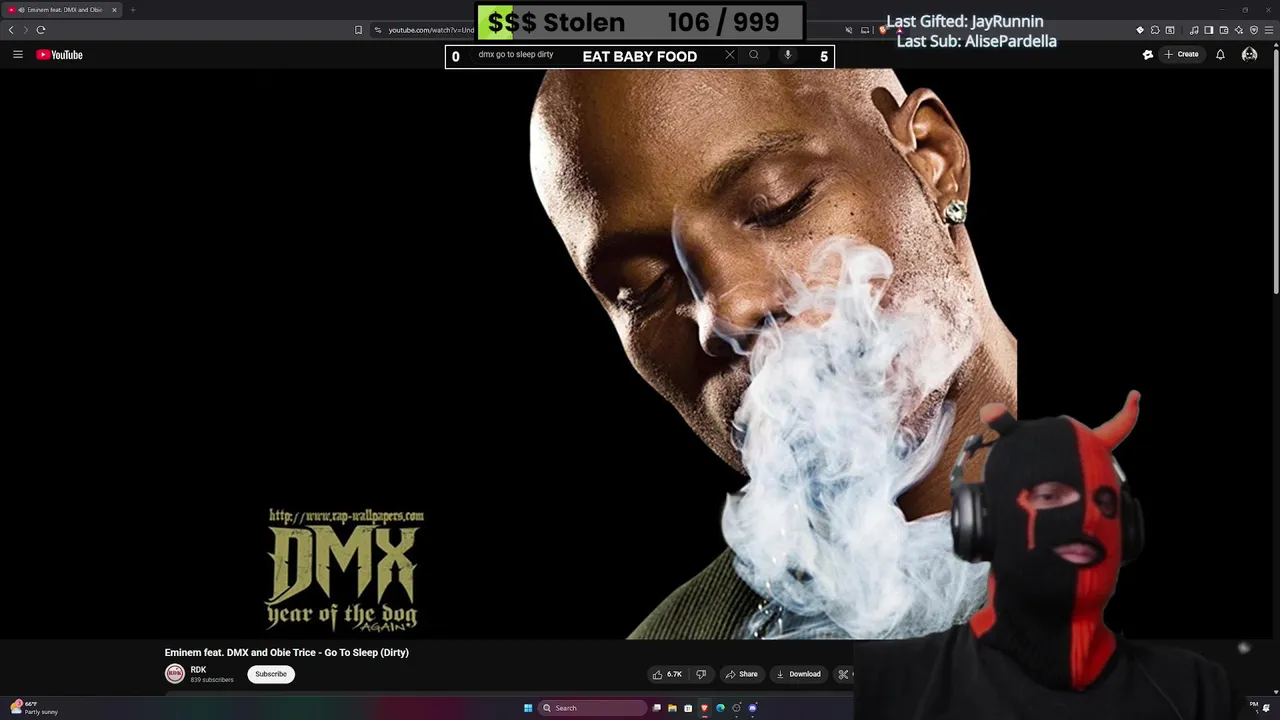This screenshot has height=720, width=1280.
Task: Bookmark this page with bookmark icon
Action: click(358, 30)
